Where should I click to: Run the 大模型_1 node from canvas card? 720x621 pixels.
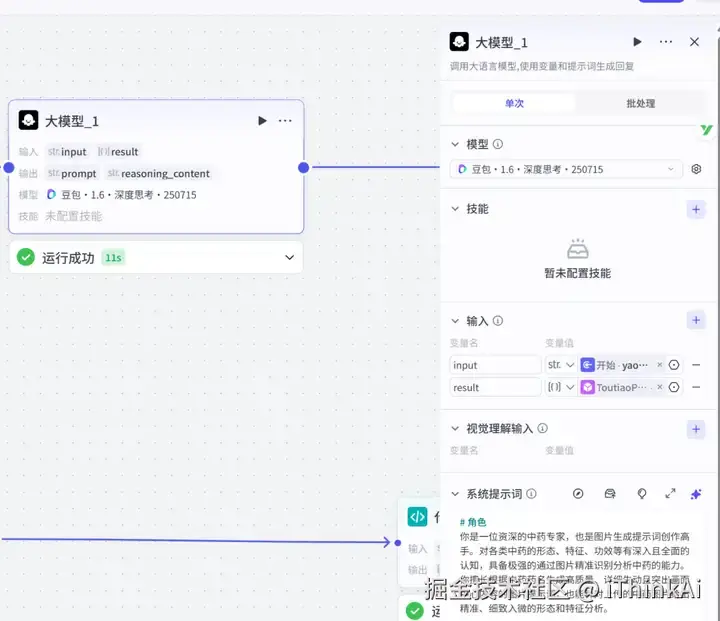(262, 121)
